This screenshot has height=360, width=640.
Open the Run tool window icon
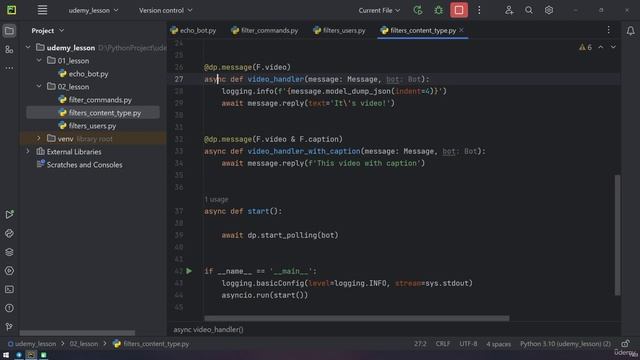[9, 215]
